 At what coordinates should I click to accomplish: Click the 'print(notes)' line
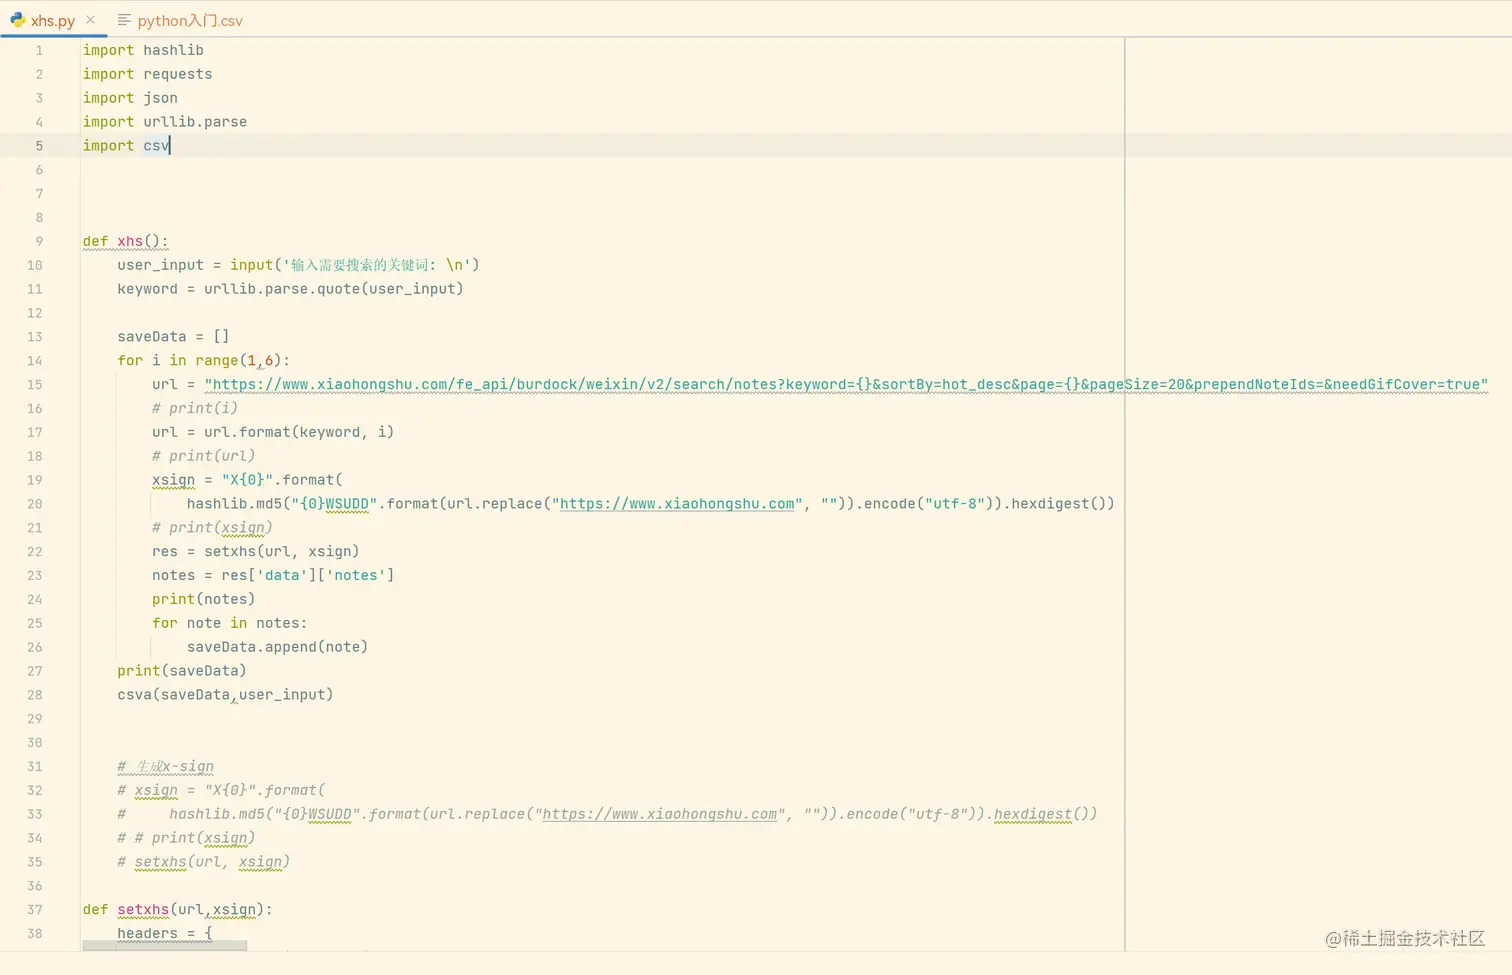(203, 599)
